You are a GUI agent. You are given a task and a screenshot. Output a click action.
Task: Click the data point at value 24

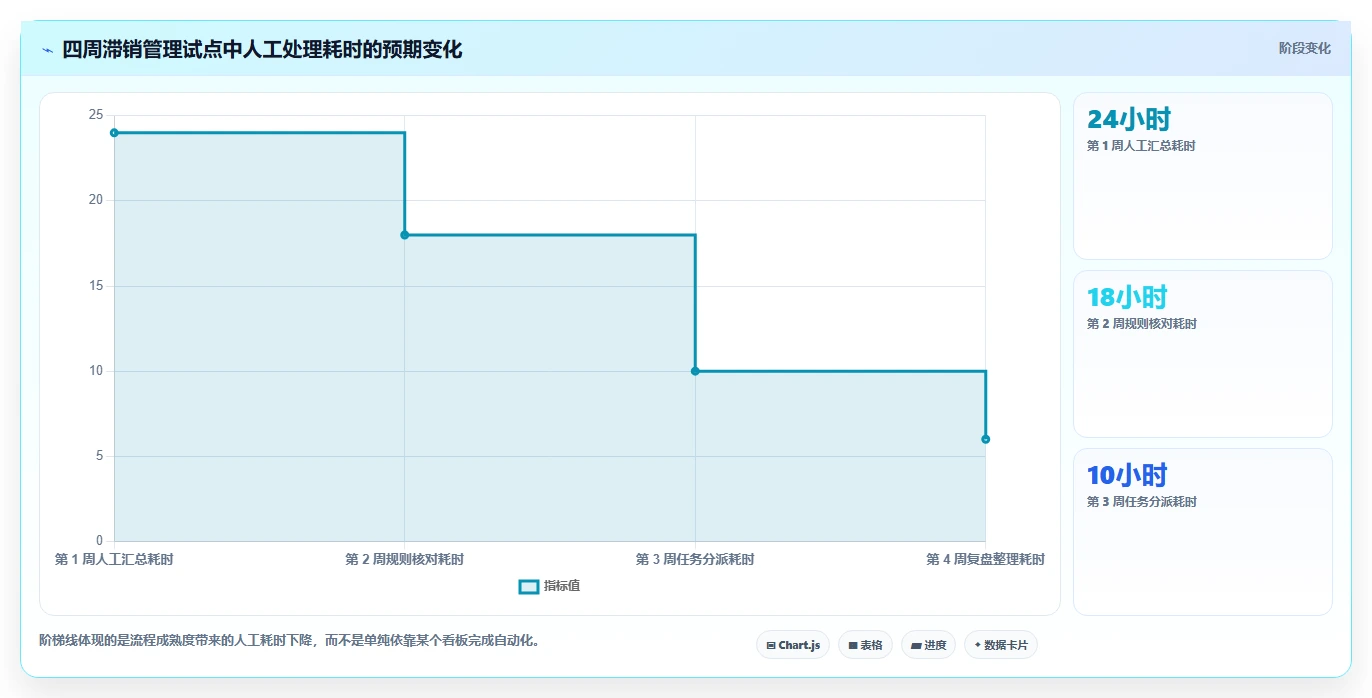[114, 132]
